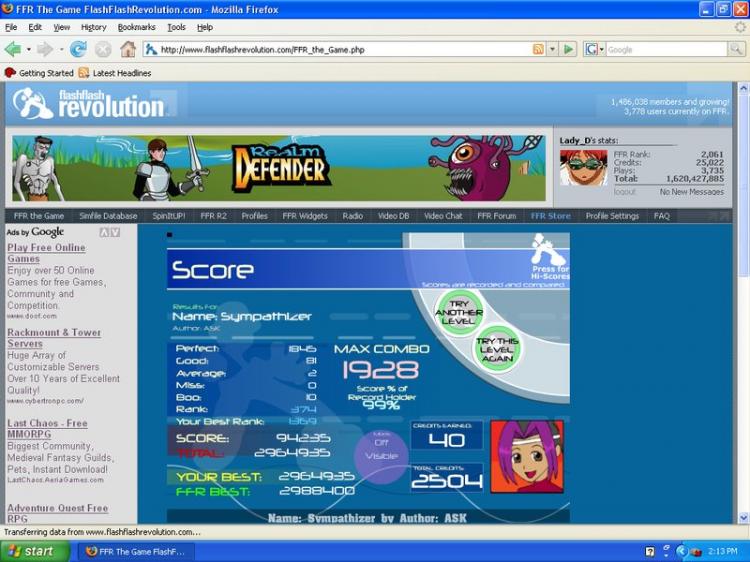Open the File menu
Screen dimensions: 750x562
11,27
